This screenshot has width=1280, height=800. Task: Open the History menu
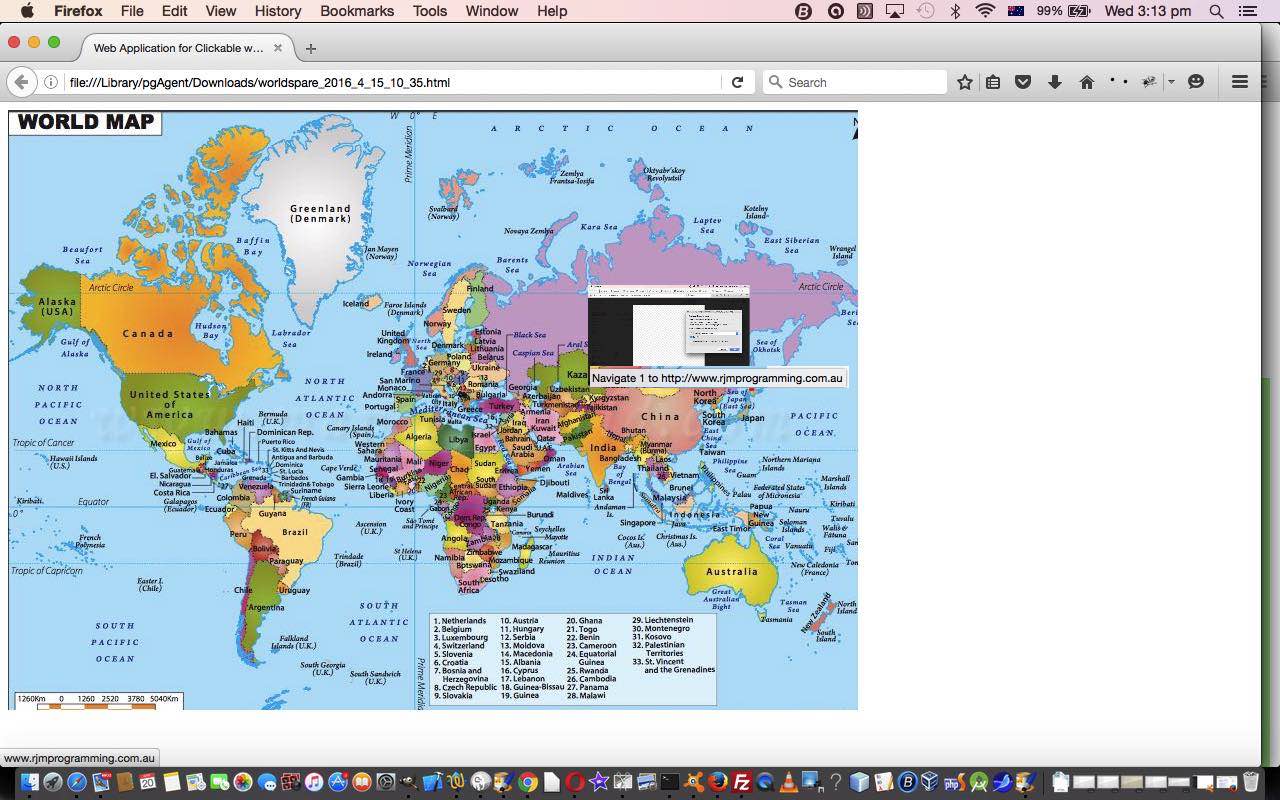[277, 11]
